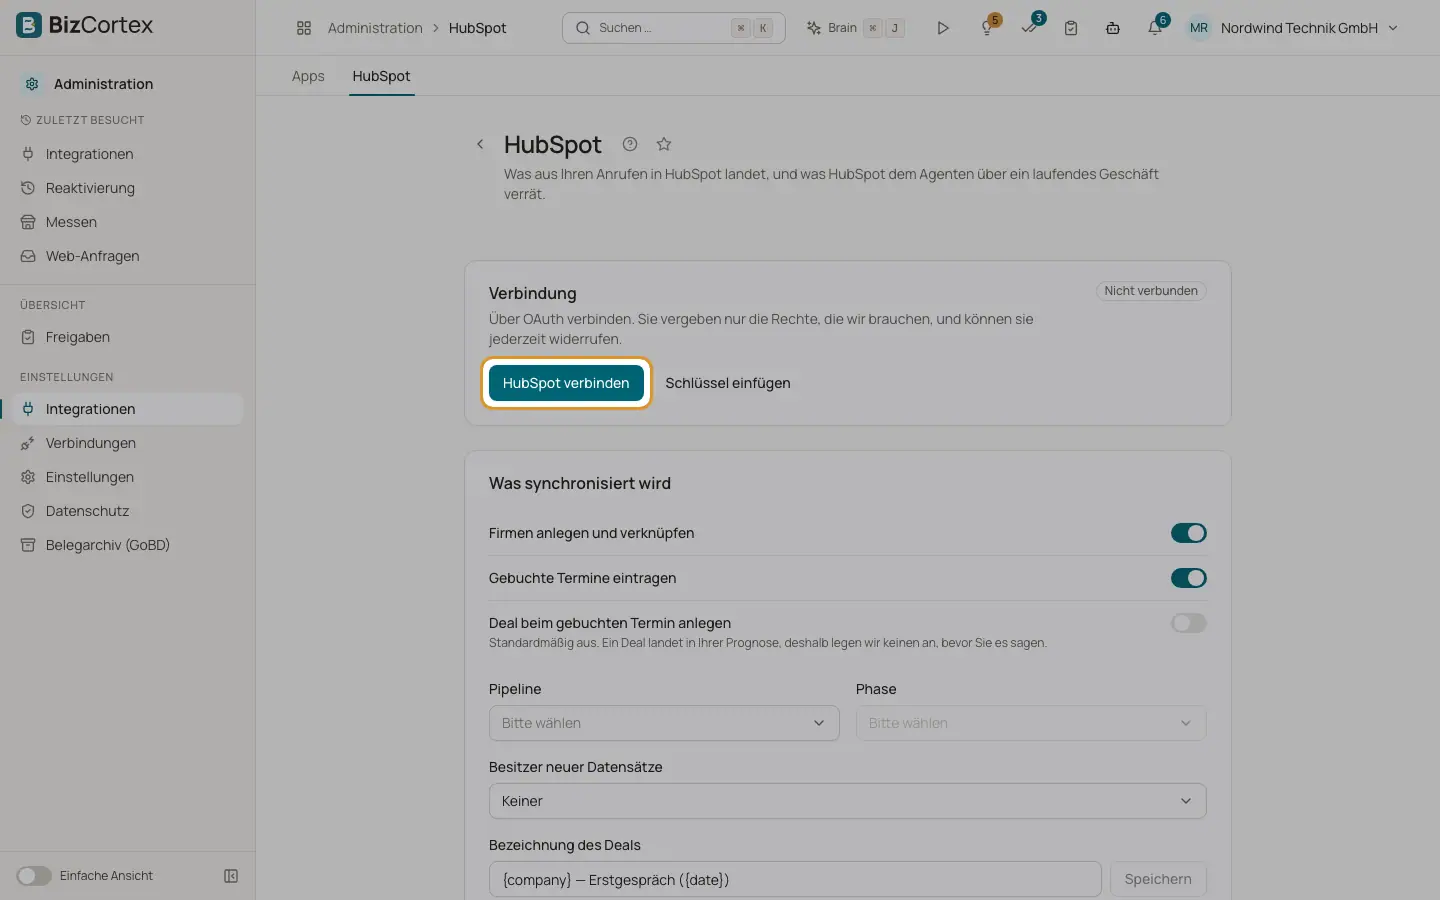Click HubSpot in breadcrumb
This screenshot has height=900, width=1440.
coord(478,28)
